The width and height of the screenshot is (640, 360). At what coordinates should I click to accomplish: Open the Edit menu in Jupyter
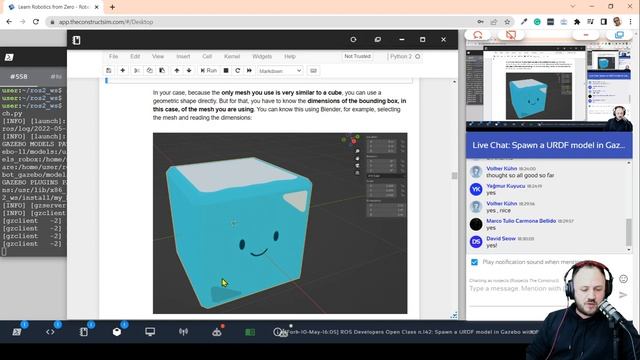[135, 56]
